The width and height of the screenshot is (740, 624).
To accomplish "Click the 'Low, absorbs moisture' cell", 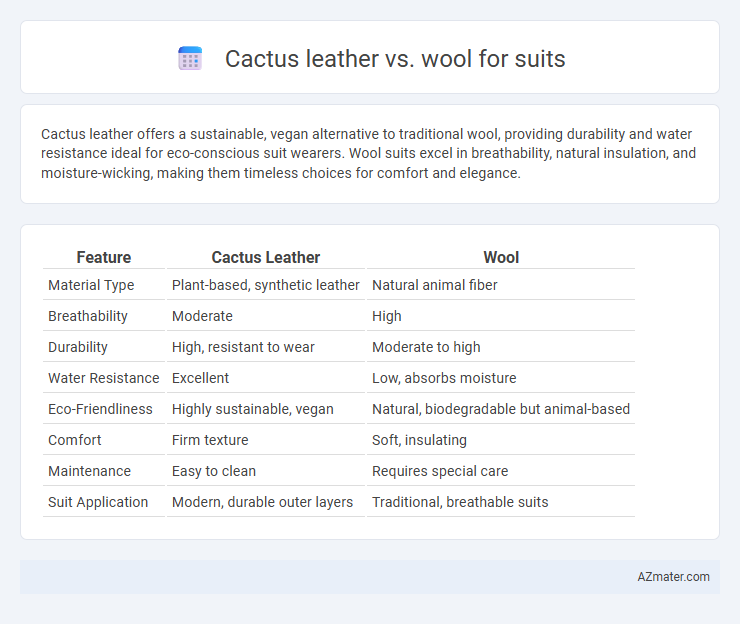I will (x=444, y=378).
